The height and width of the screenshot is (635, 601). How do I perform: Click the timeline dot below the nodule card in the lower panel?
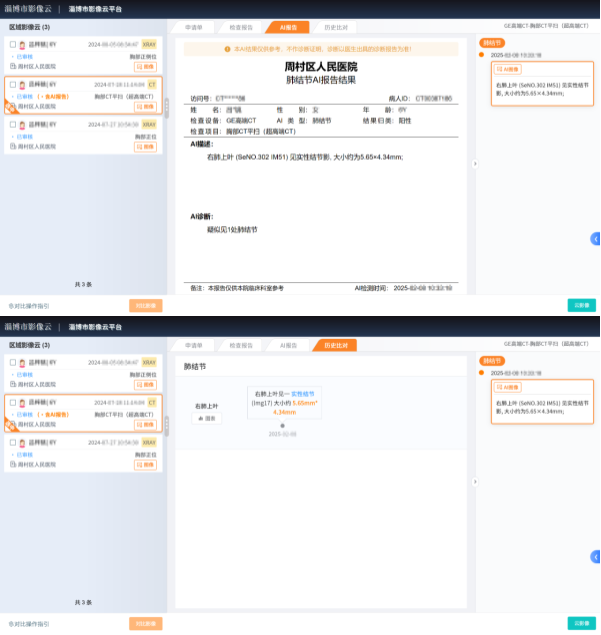pos(281,425)
